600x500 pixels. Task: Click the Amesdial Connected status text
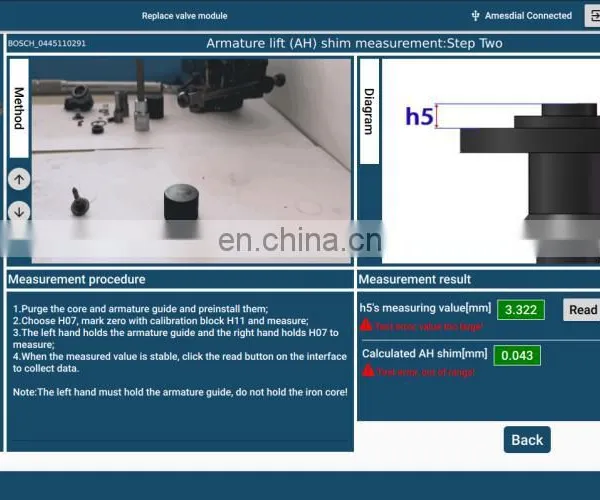528,16
